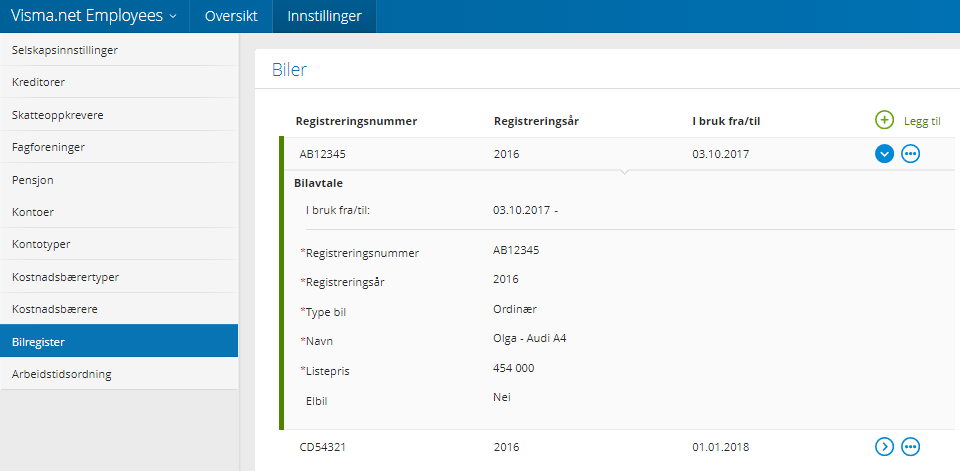Click the Registreringsnummer column header
960x471 pixels.
click(x=356, y=121)
